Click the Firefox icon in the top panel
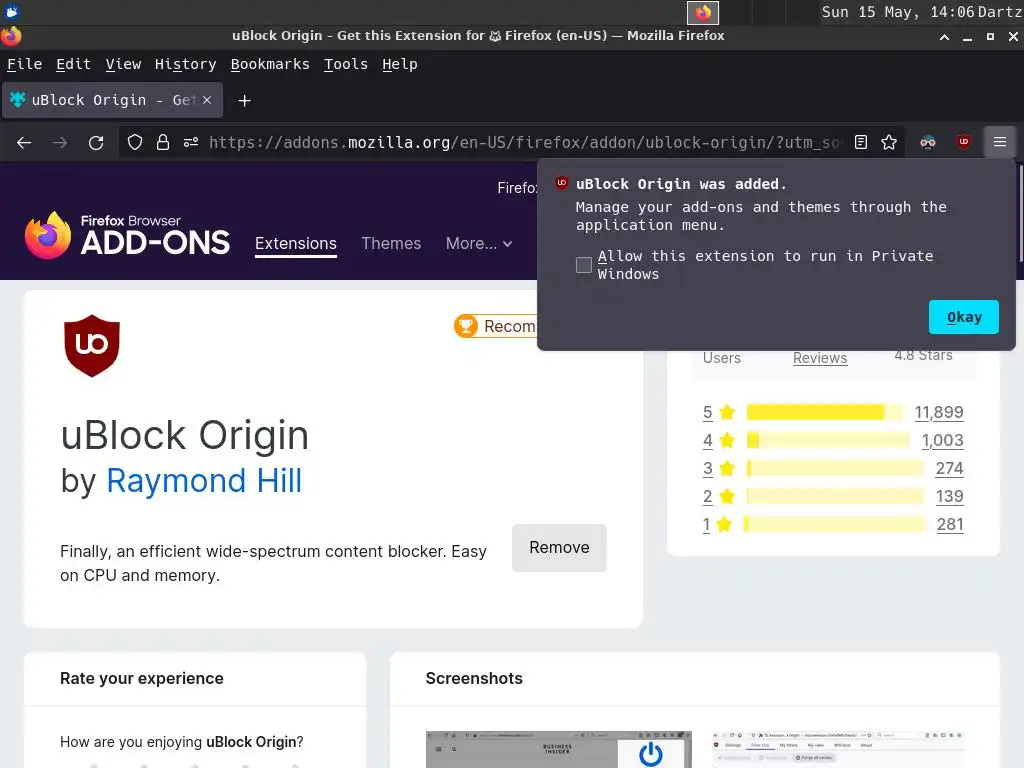This screenshot has width=1024, height=768. 703,12
